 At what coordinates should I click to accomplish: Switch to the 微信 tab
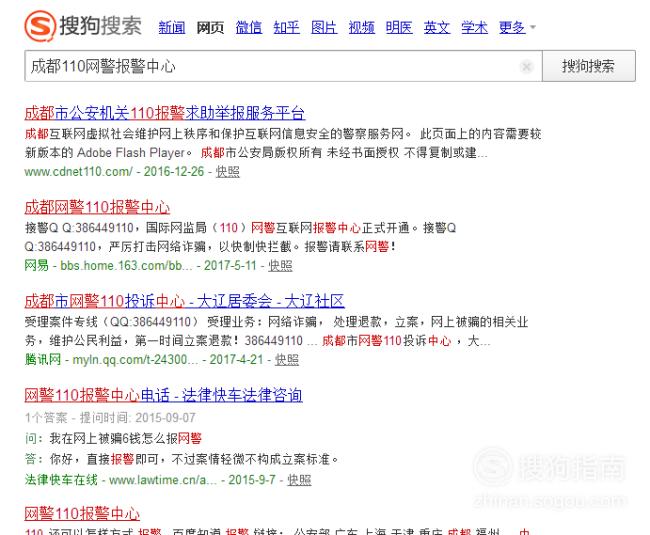pyautogui.click(x=249, y=27)
